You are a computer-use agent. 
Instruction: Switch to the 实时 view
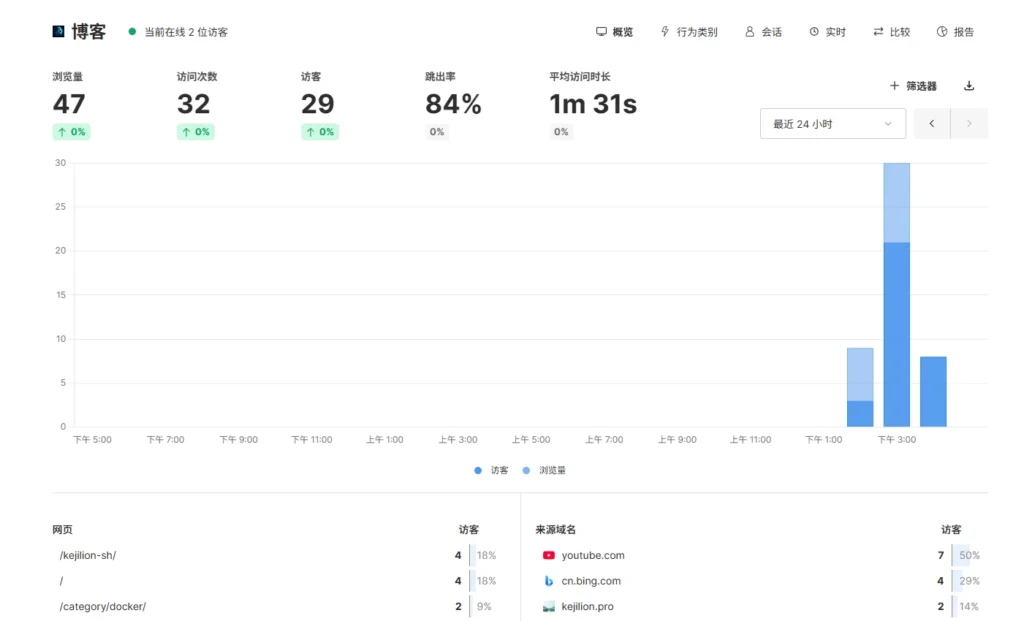coord(827,32)
